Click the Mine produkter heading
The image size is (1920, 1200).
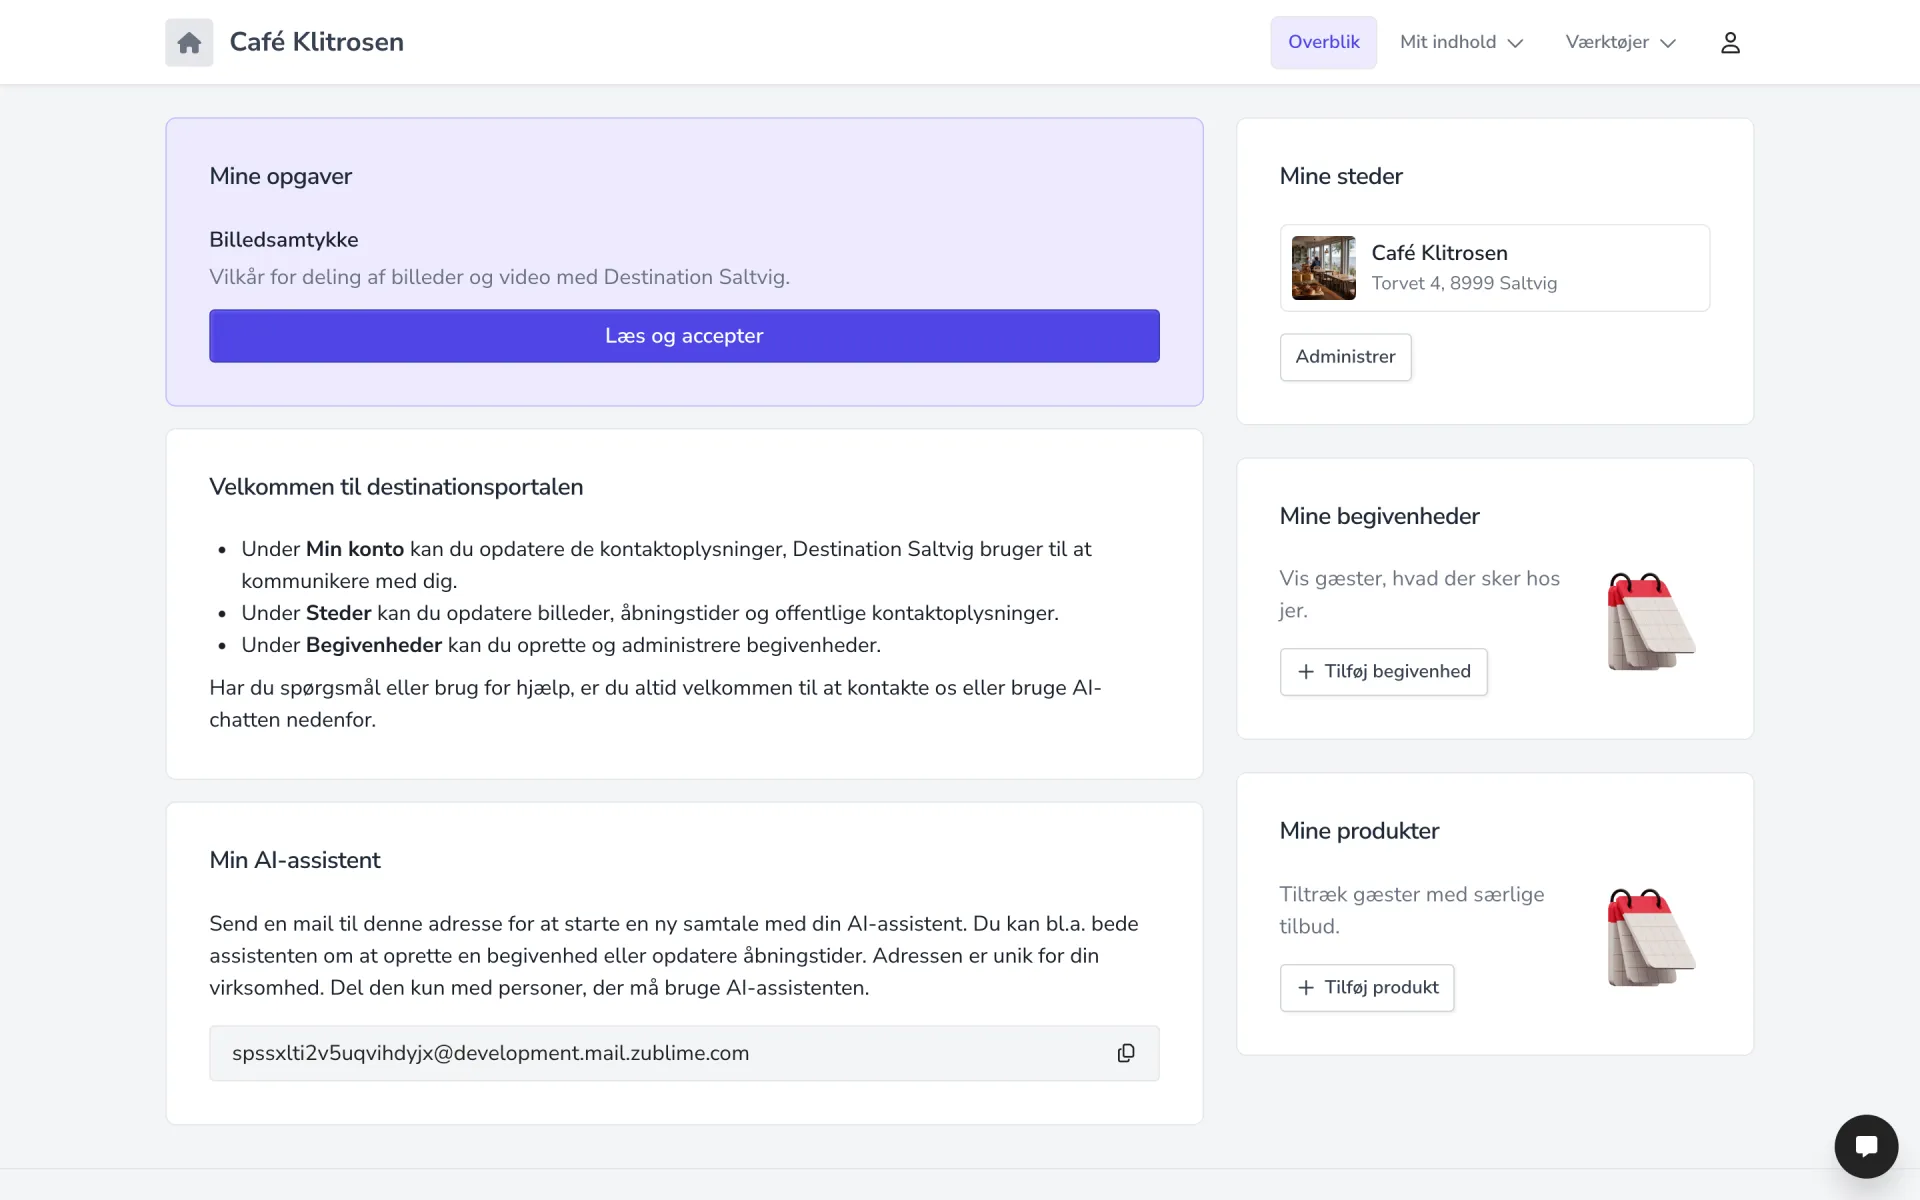[1359, 831]
